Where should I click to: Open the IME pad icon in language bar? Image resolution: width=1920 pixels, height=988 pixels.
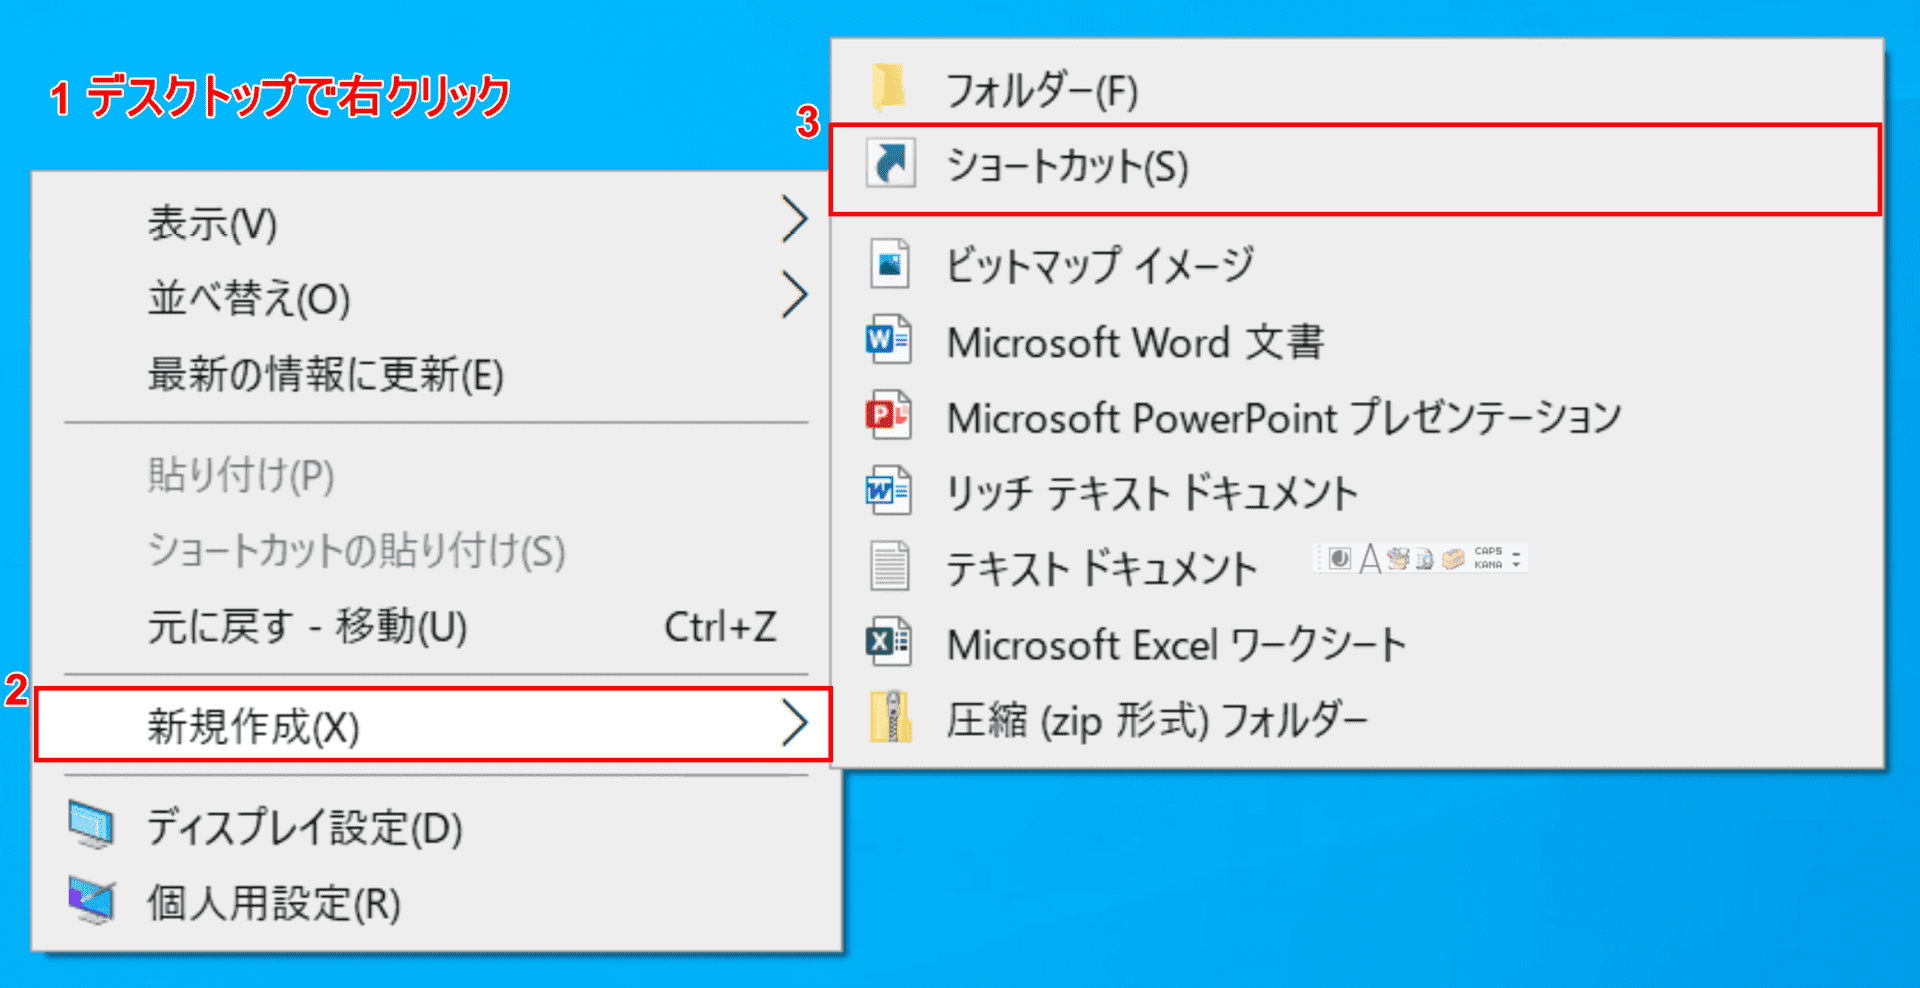pyautogui.click(x=1398, y=558)
